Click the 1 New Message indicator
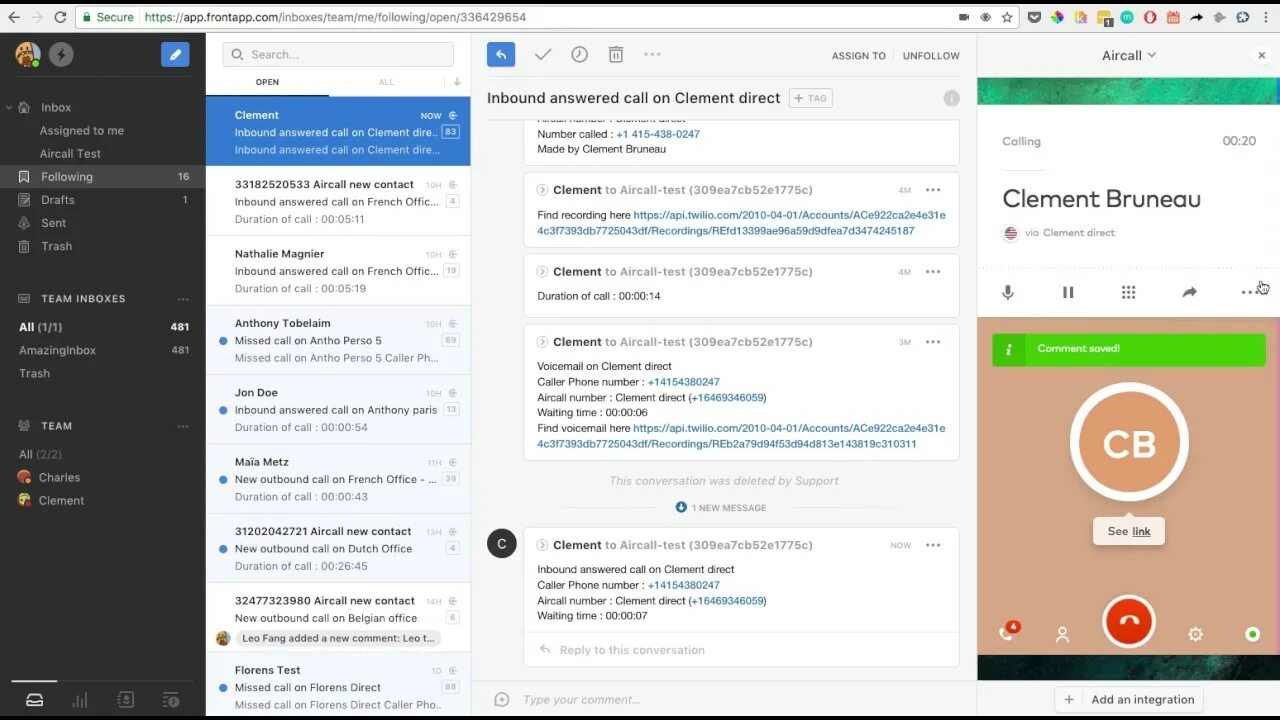 coord(721,508)
